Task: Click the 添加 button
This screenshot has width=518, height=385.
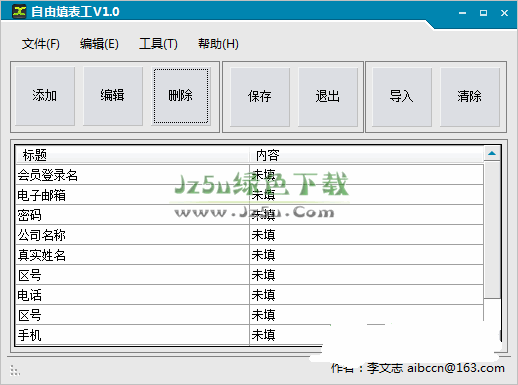Action: tap(45, 96)
